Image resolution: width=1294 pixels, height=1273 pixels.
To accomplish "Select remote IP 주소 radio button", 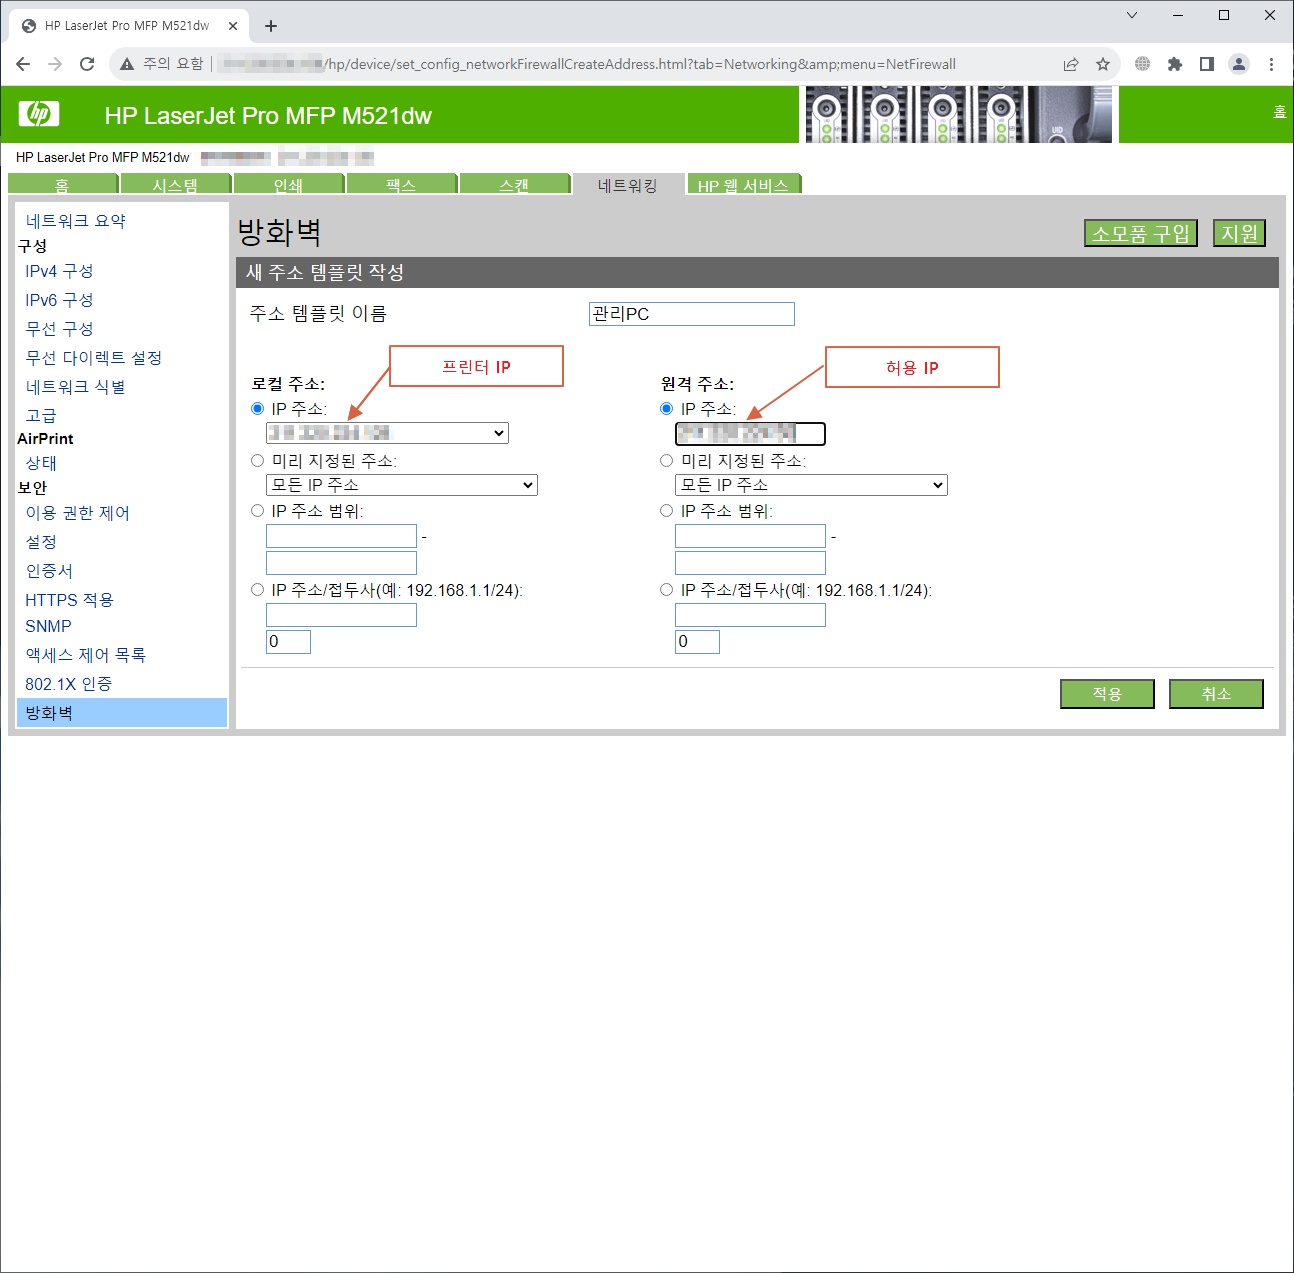I will [666, 408].
